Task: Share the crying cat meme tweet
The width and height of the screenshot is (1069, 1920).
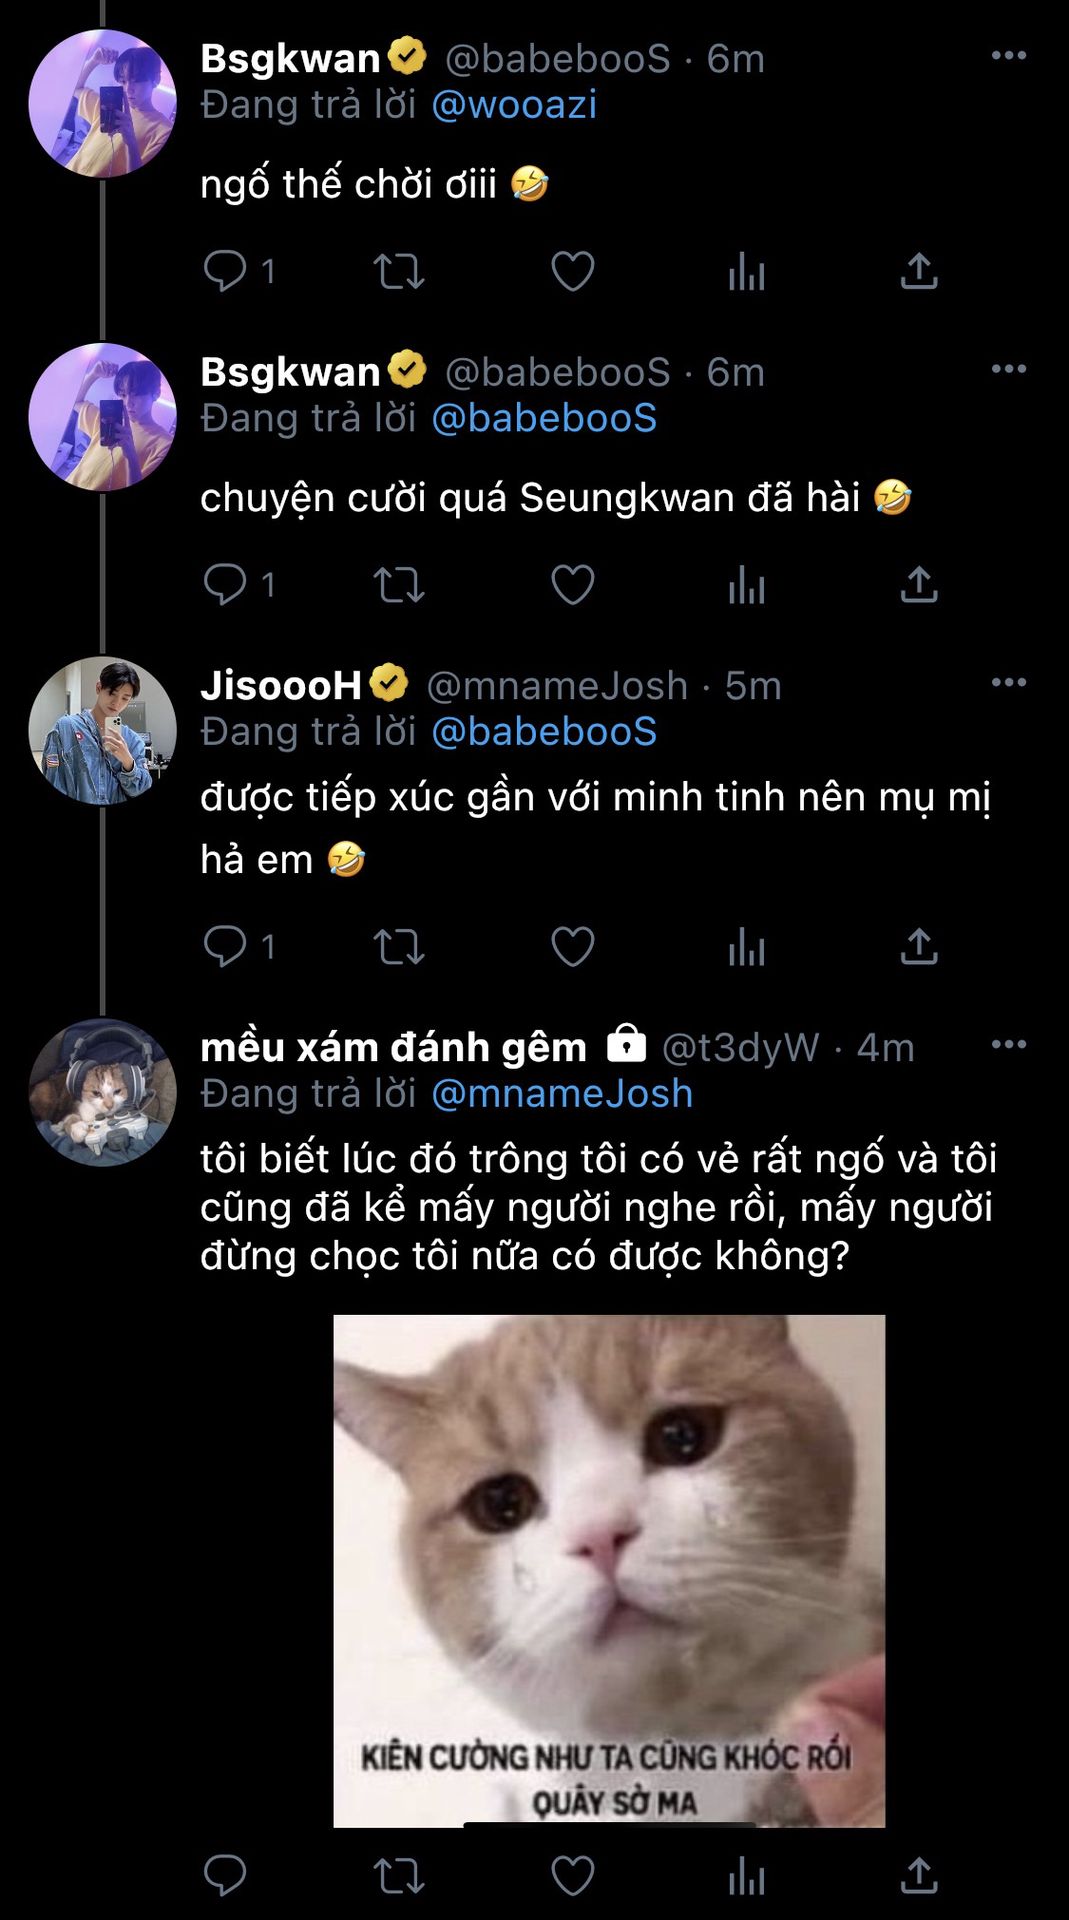Action: [918, 1876]
